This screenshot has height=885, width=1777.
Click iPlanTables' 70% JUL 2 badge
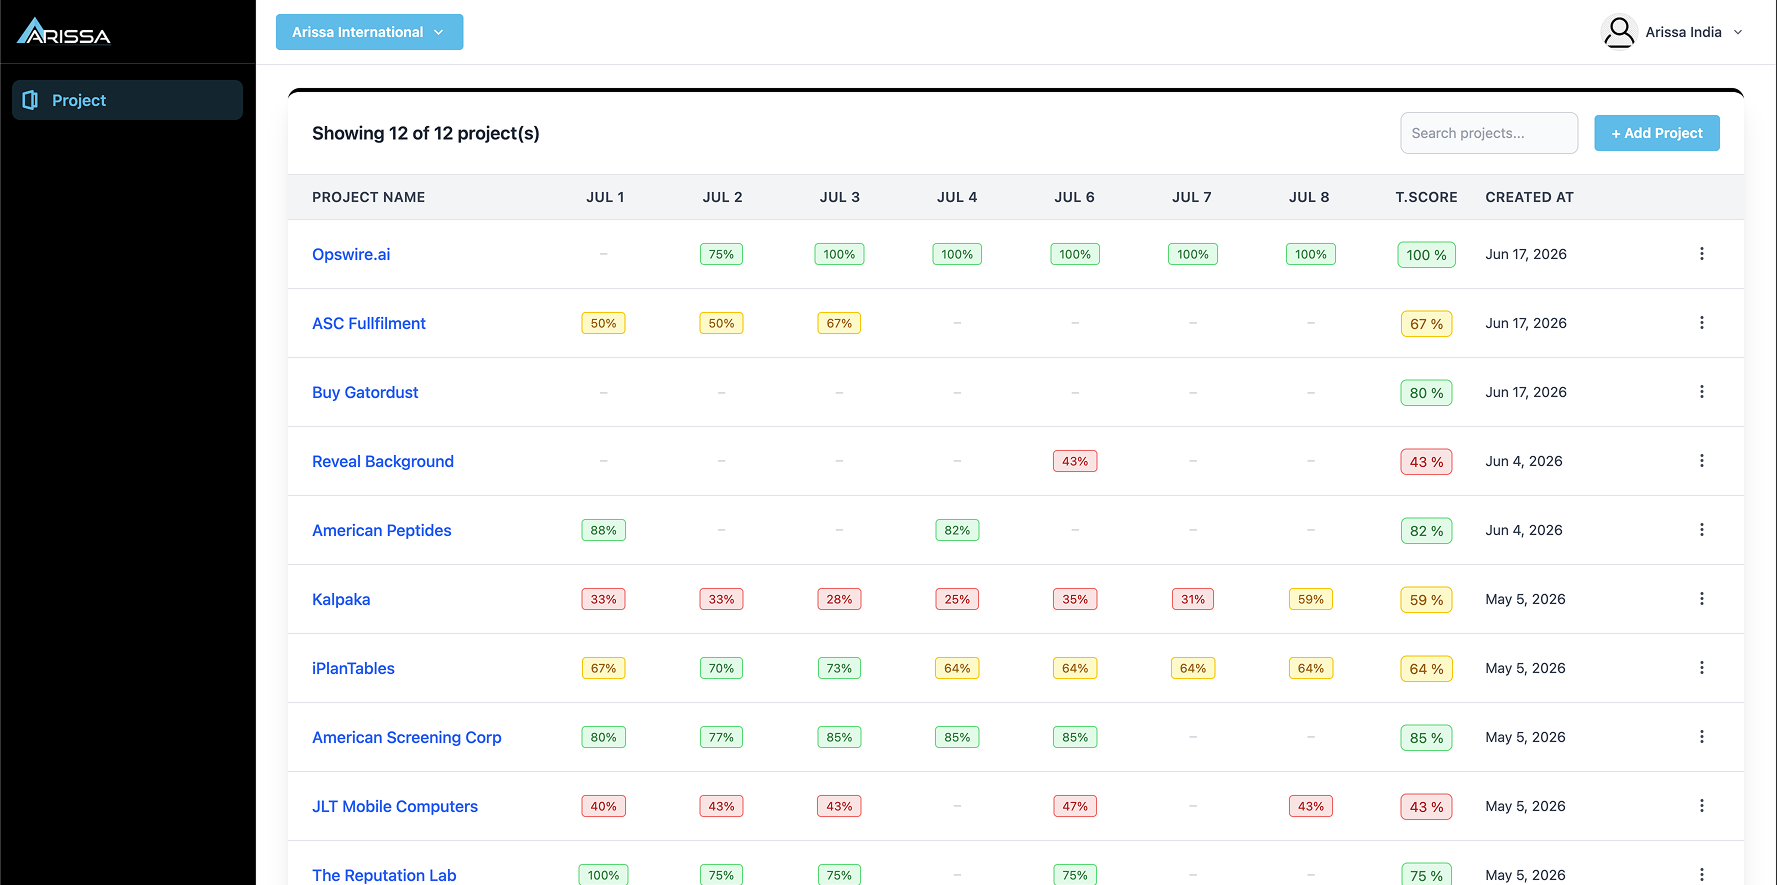(721, 668)
